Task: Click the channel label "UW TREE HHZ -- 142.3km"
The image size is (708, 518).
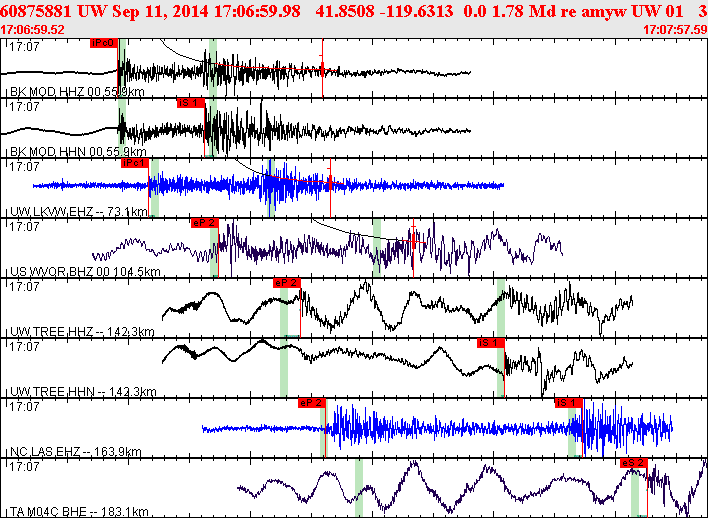Action: (82, 332)
